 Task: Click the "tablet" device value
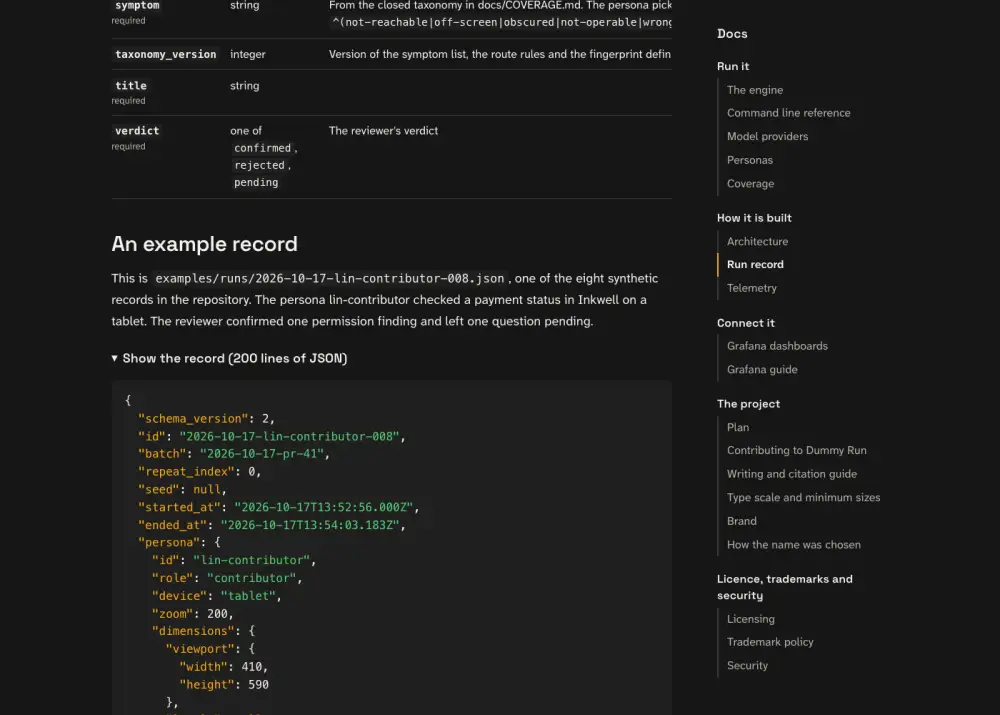click(x=247, y=596)
